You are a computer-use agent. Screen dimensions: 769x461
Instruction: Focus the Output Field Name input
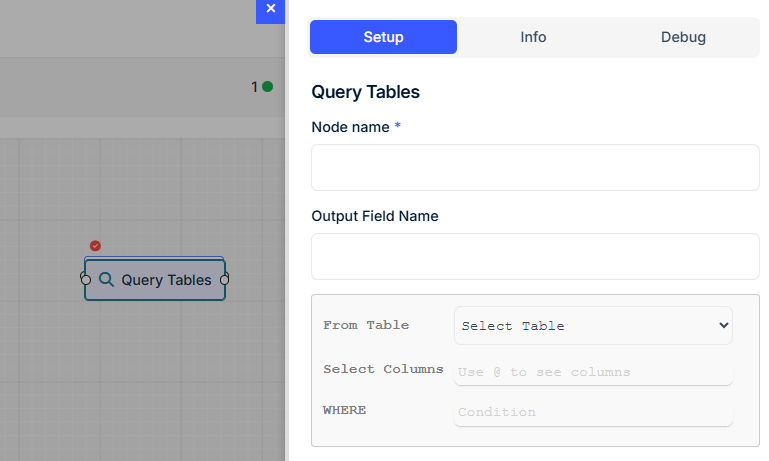click(535, 256)
